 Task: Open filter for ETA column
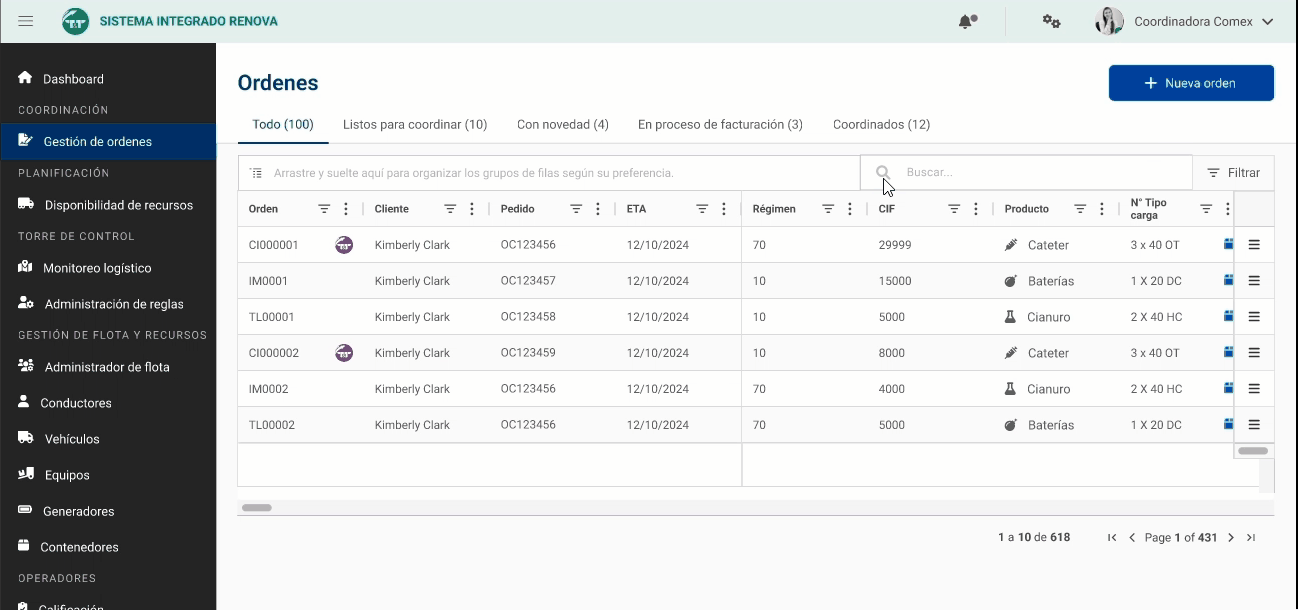pyautogui.click(x=702, y=209)
